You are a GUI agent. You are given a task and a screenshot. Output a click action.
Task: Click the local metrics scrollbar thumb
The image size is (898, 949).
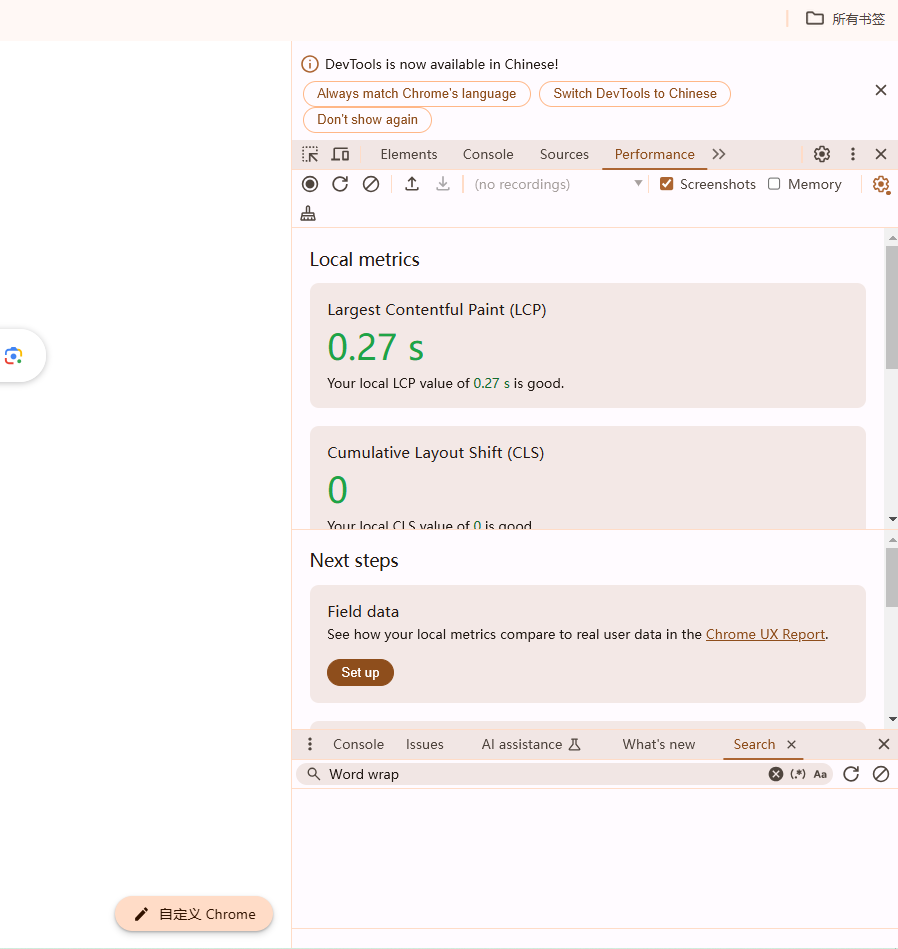coord(892,307)
